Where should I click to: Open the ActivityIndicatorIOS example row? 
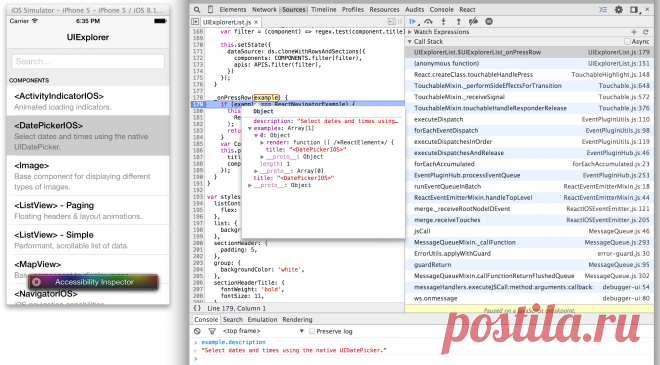point(88,101)
